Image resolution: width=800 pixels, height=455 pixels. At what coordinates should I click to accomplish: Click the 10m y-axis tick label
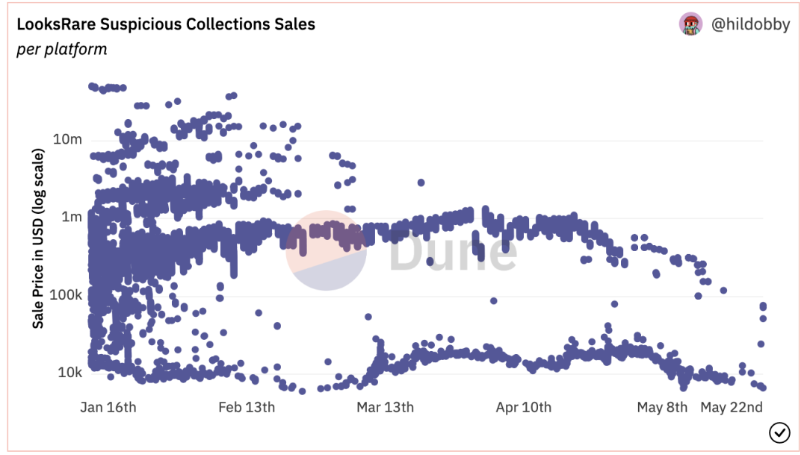[x=66, y=138]
